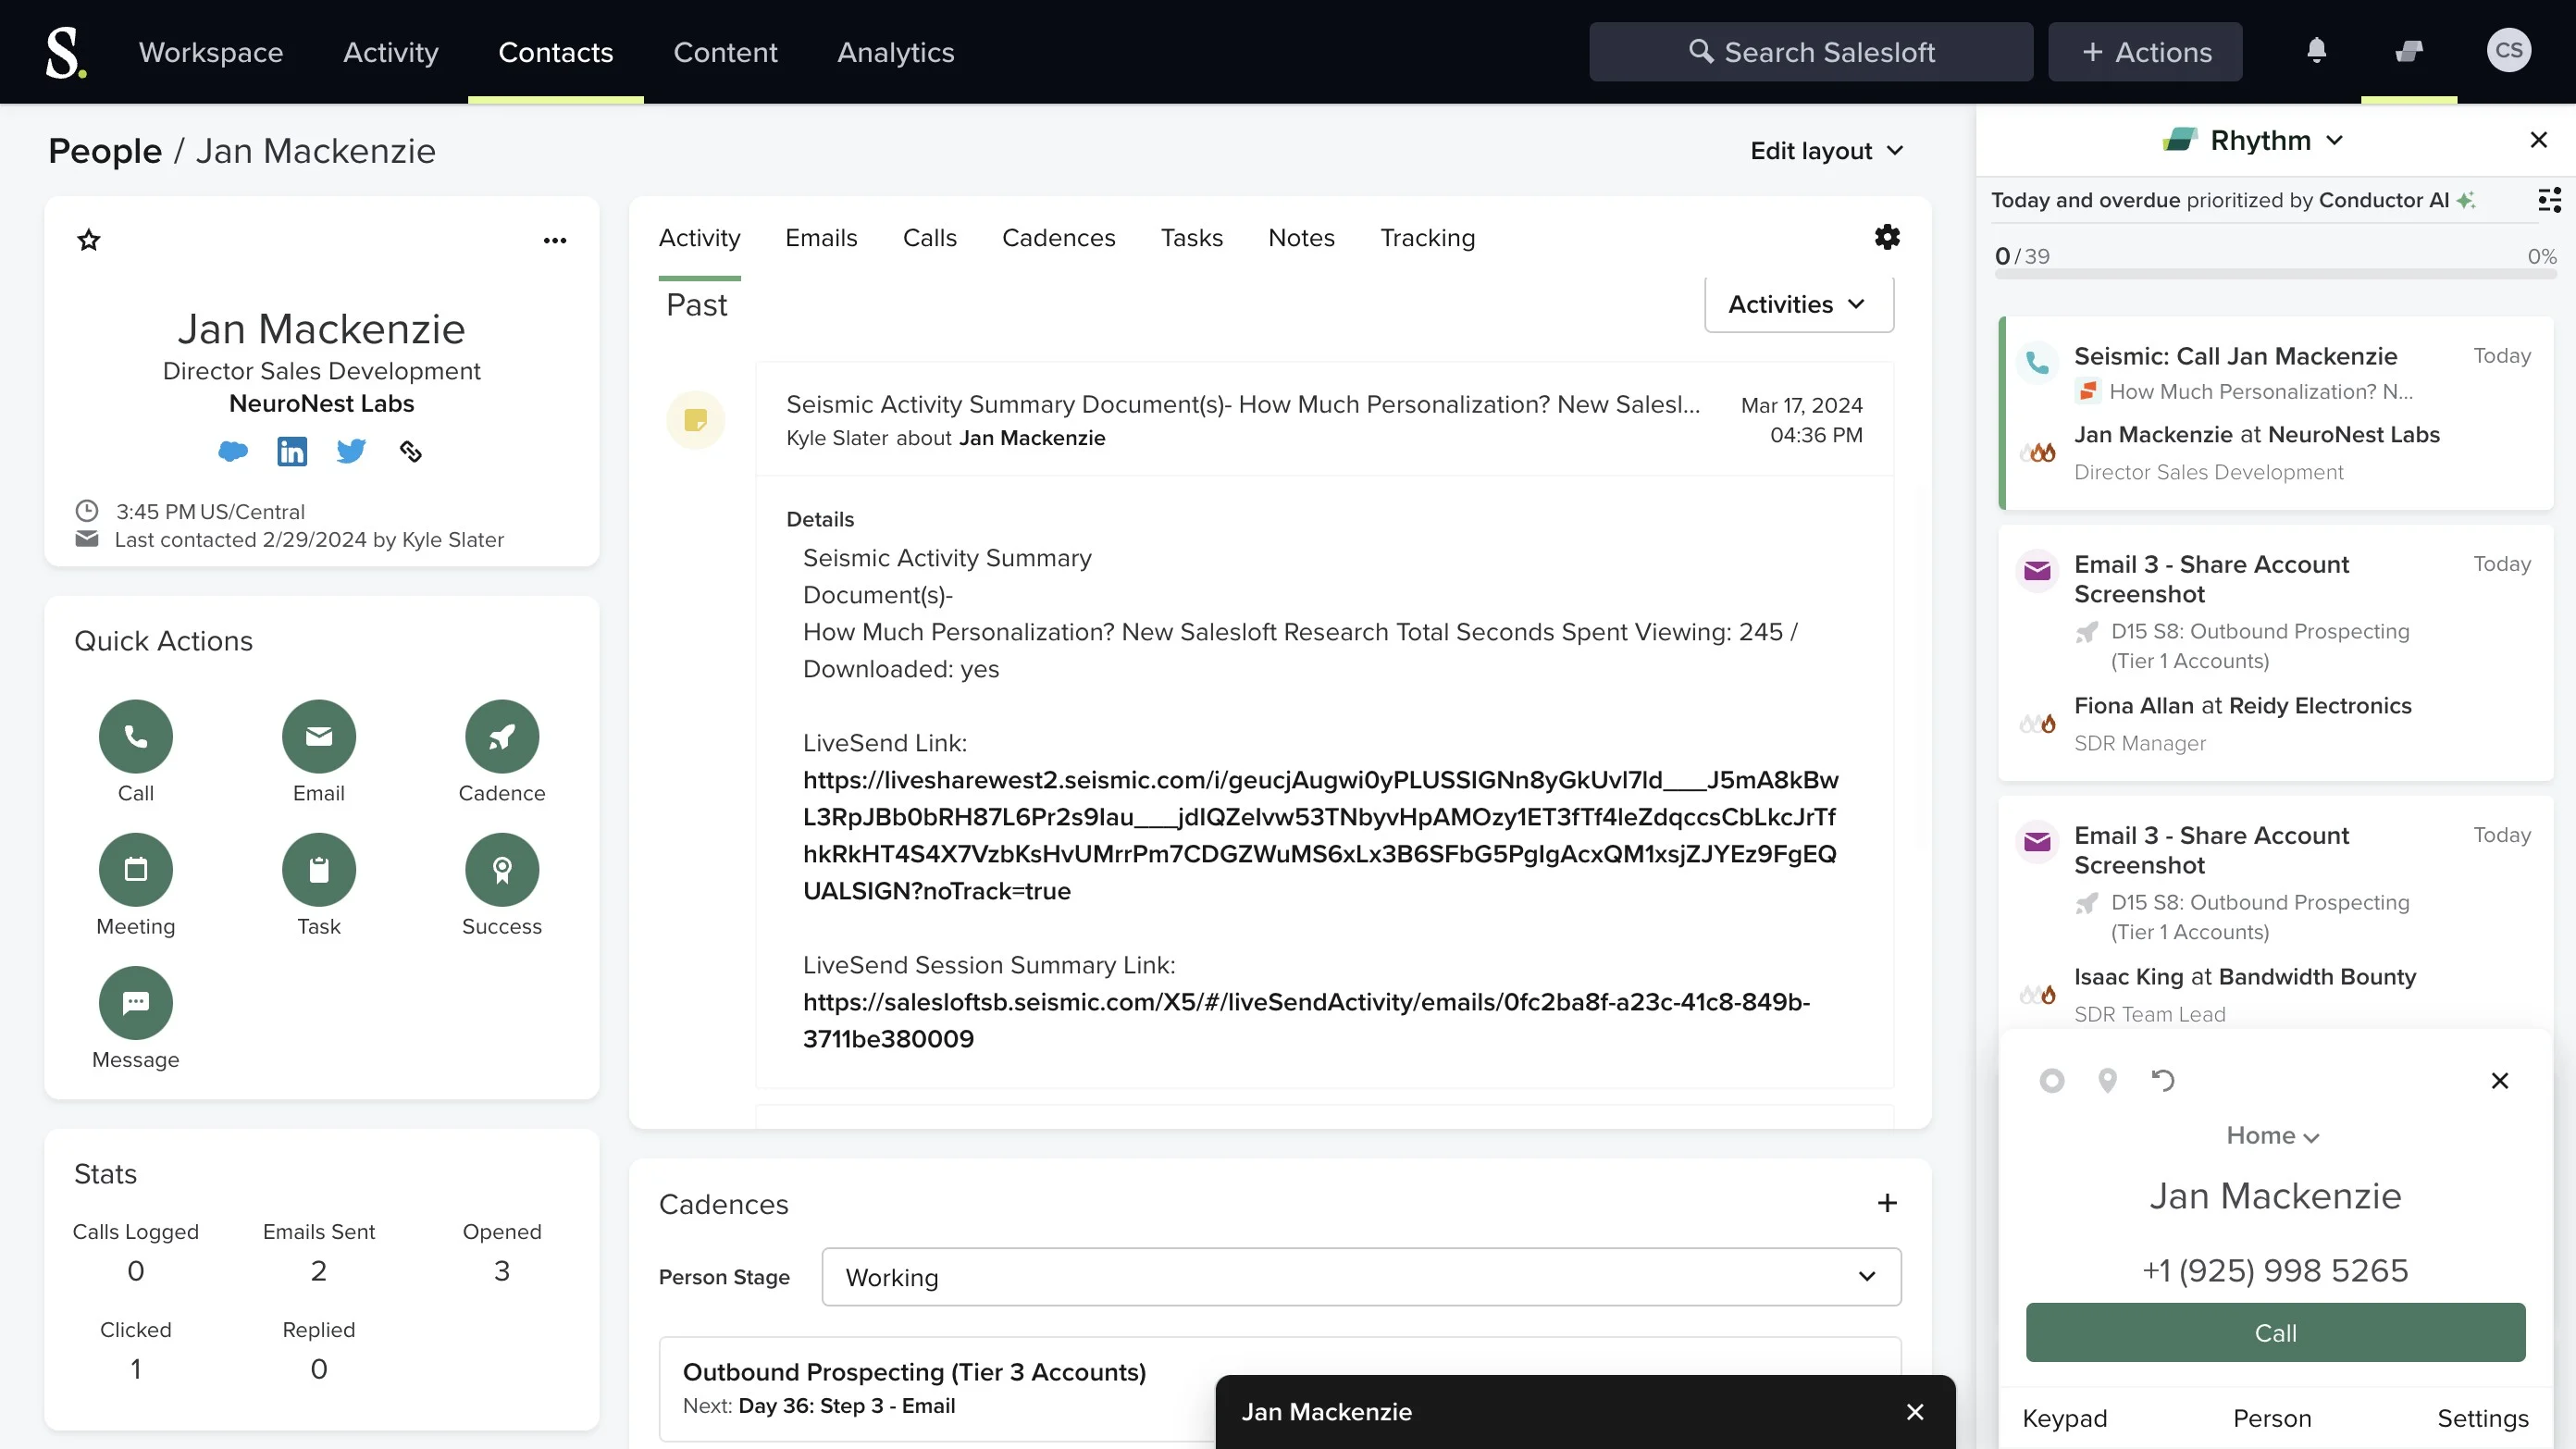Send a Message quick action
Image resolution: width=2576 pixels, height=1449 pixels.
click(x=136, y=1002)
